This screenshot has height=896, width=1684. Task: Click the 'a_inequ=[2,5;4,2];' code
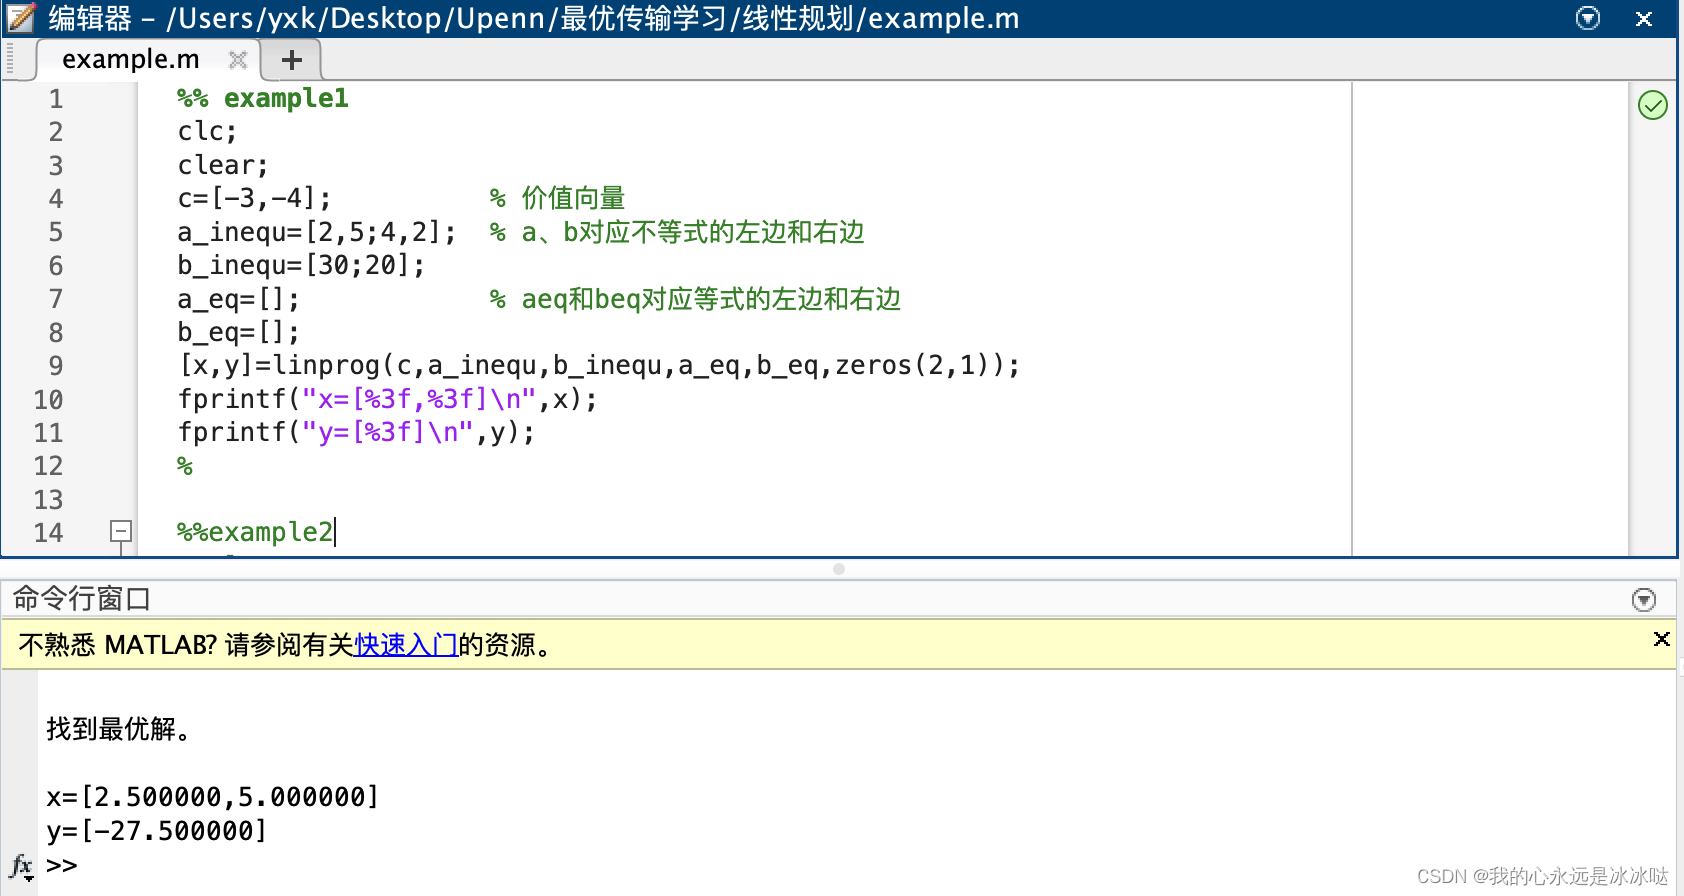click(316, 232)
